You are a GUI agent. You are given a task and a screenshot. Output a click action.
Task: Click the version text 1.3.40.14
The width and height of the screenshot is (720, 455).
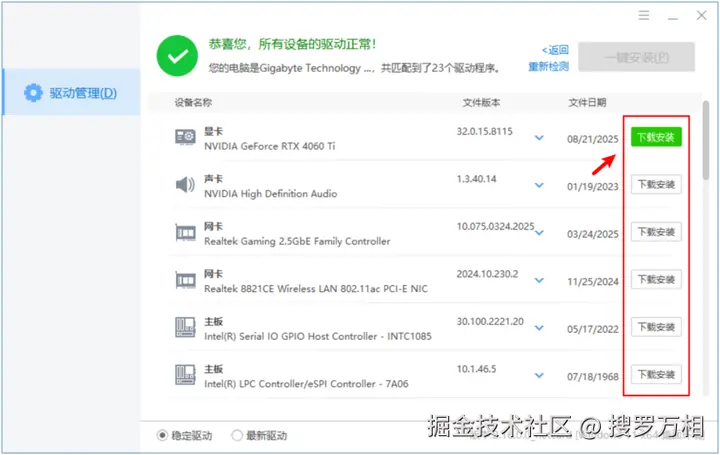pyautogui.click(x=477, y=179)
